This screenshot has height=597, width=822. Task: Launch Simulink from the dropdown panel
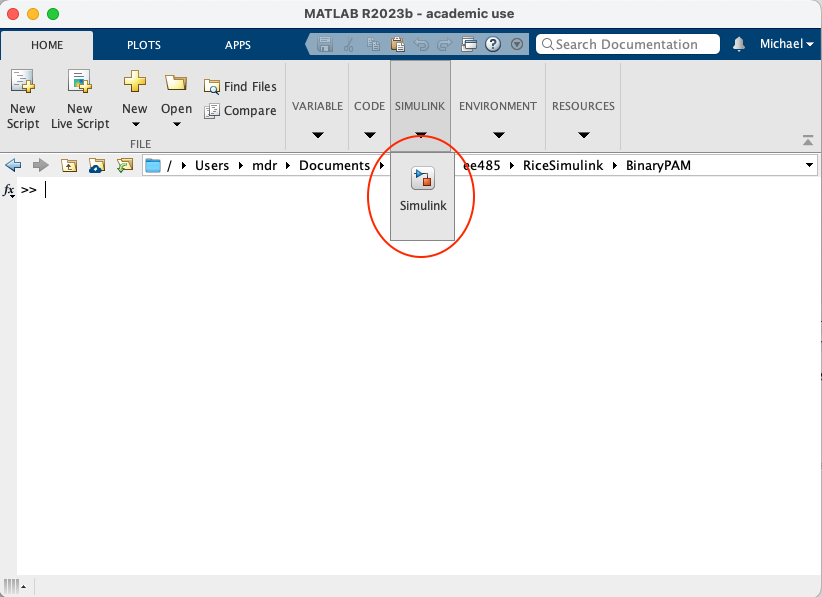(x=423, y=190)
